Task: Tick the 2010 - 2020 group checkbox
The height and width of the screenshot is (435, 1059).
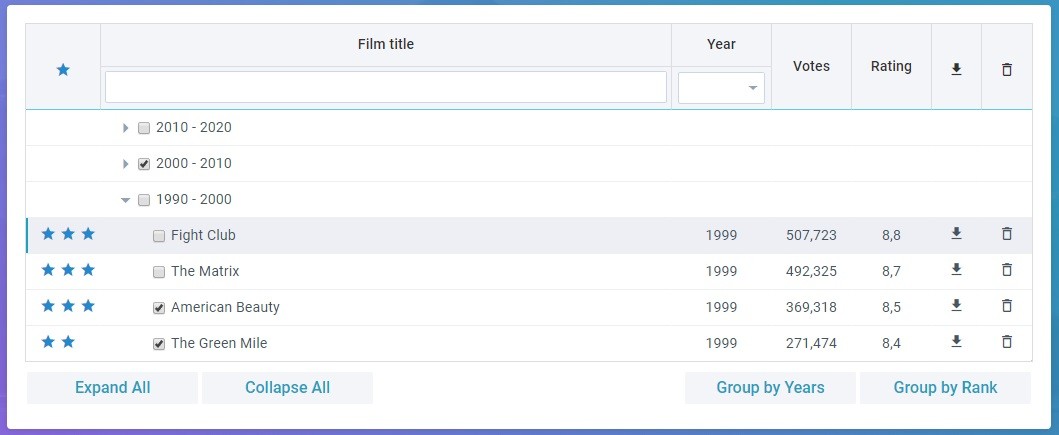Action: pyautogui.click(x=144, y=128)
